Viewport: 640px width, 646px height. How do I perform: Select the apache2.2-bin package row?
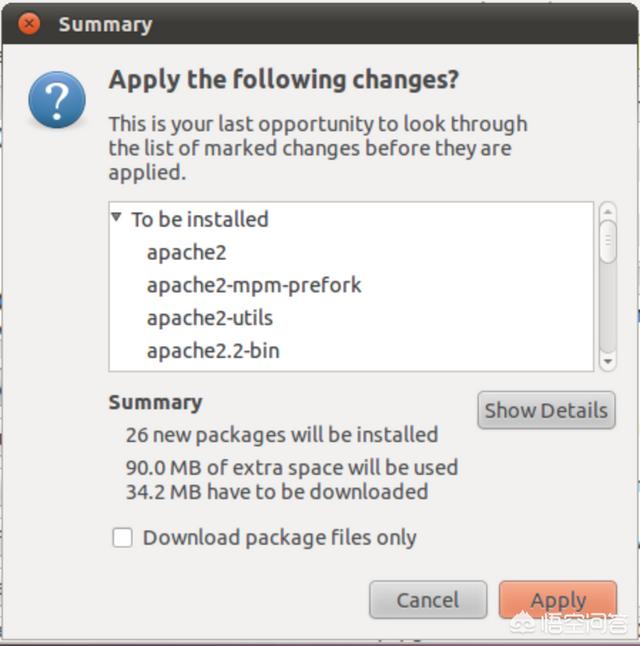(x=213, y=351)
